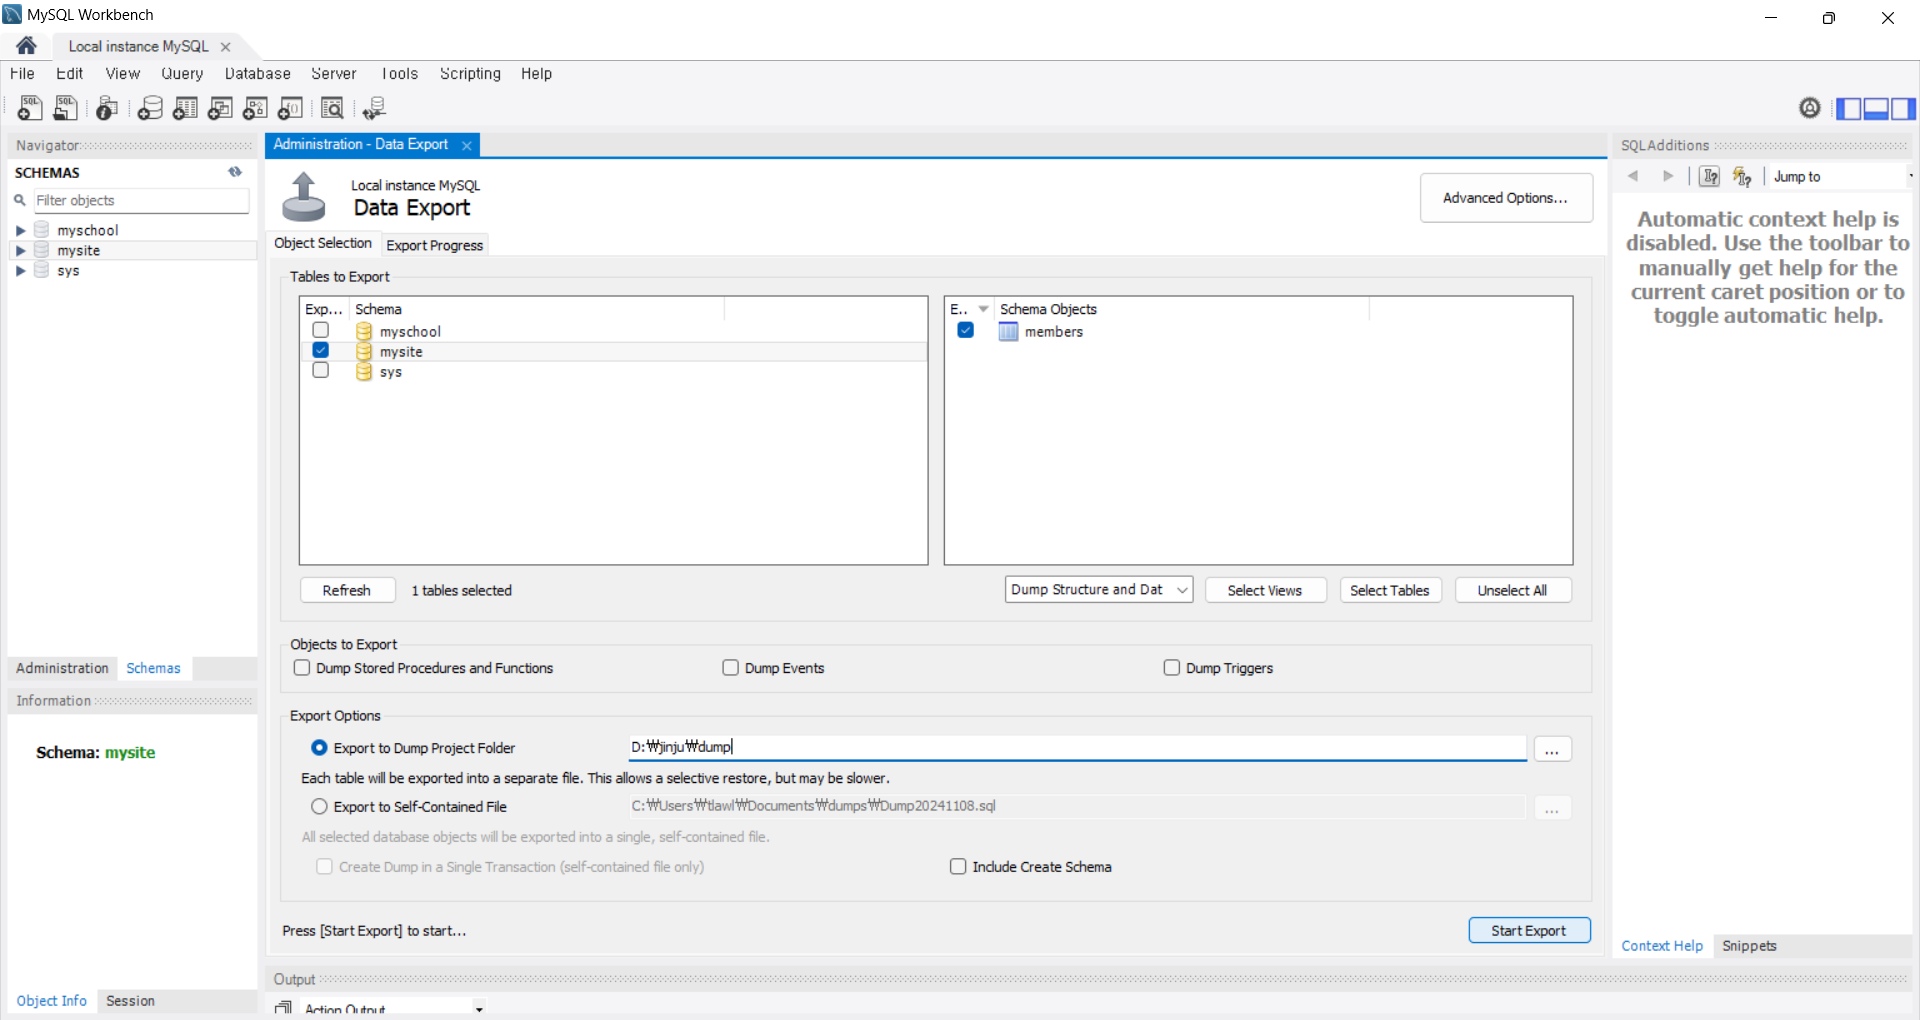Open the schema objects column sort arrow
Viewport: 1920px width, 1020px height.
tap(983, 309)
